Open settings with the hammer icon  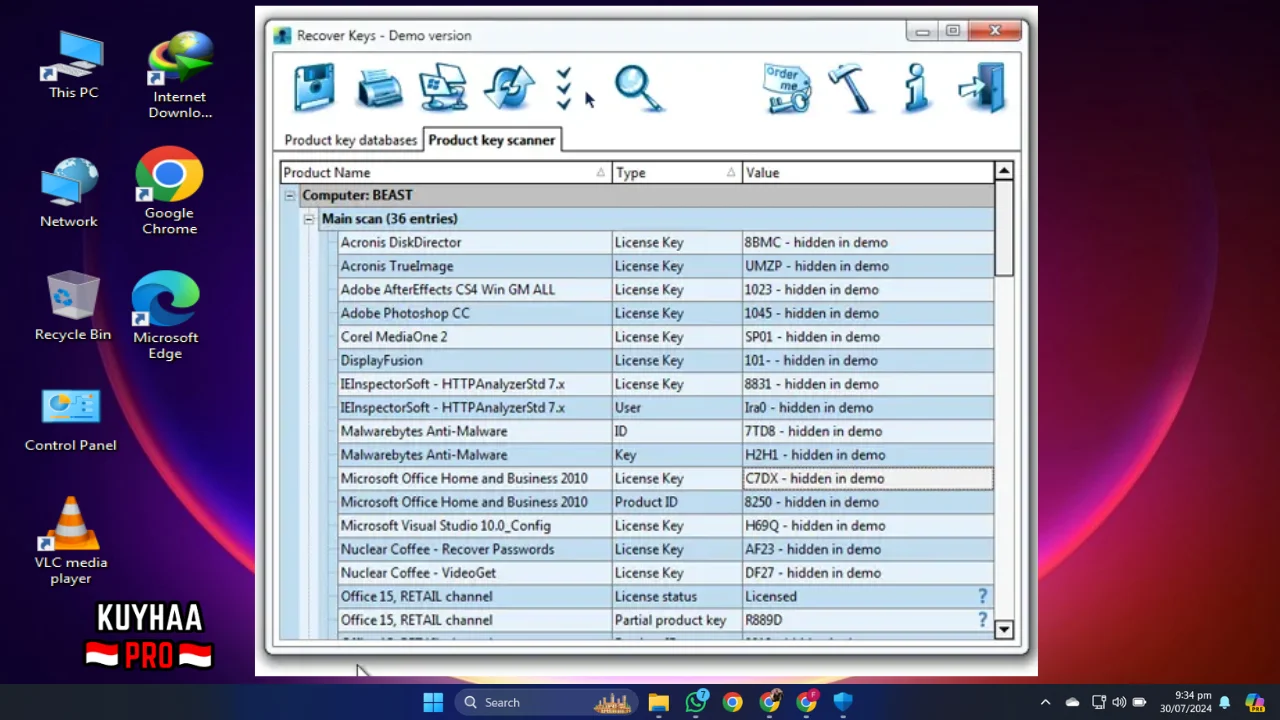tap(852, 87)
